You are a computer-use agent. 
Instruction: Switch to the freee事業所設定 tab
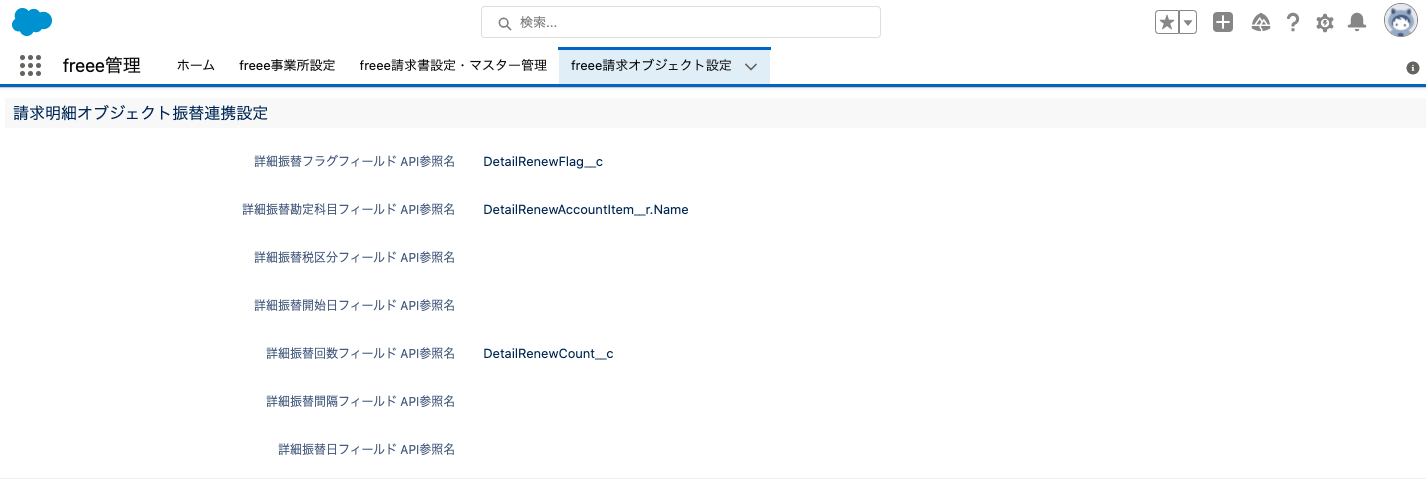coord(287,66)
